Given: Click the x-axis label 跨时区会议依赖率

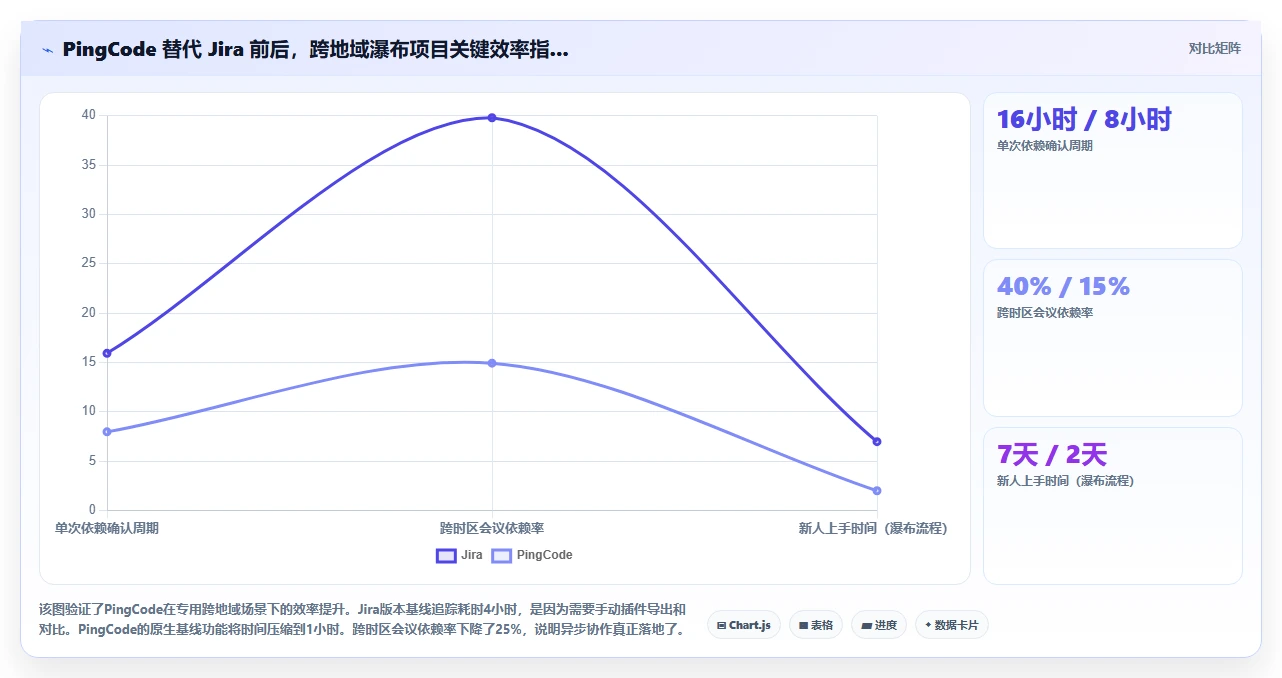Looking at the screenshot, I should tap(492, 528).
